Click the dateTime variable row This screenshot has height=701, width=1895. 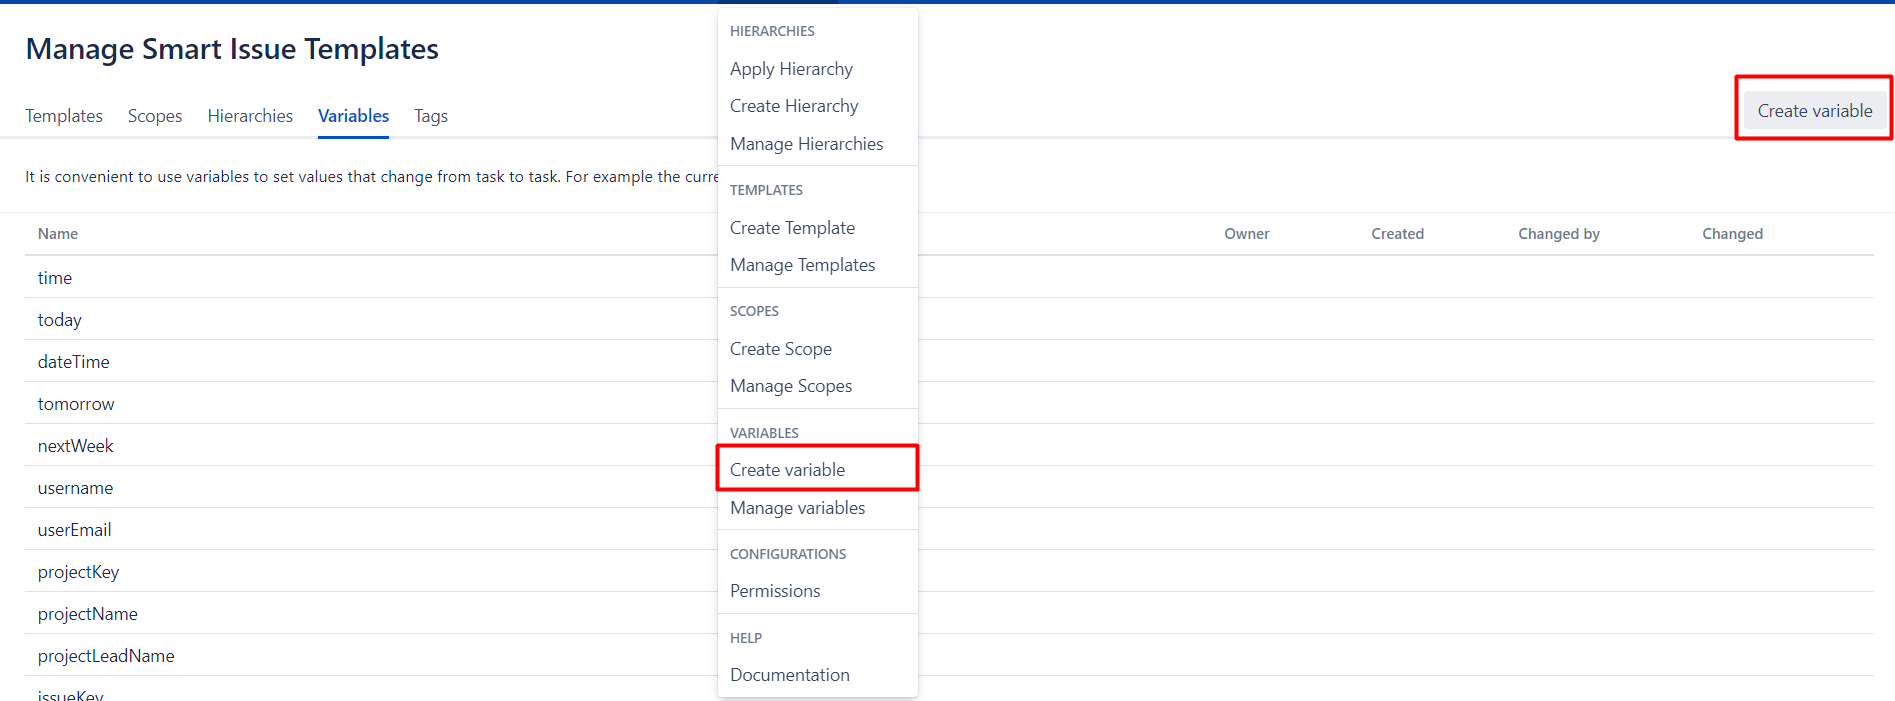[74, 362]
